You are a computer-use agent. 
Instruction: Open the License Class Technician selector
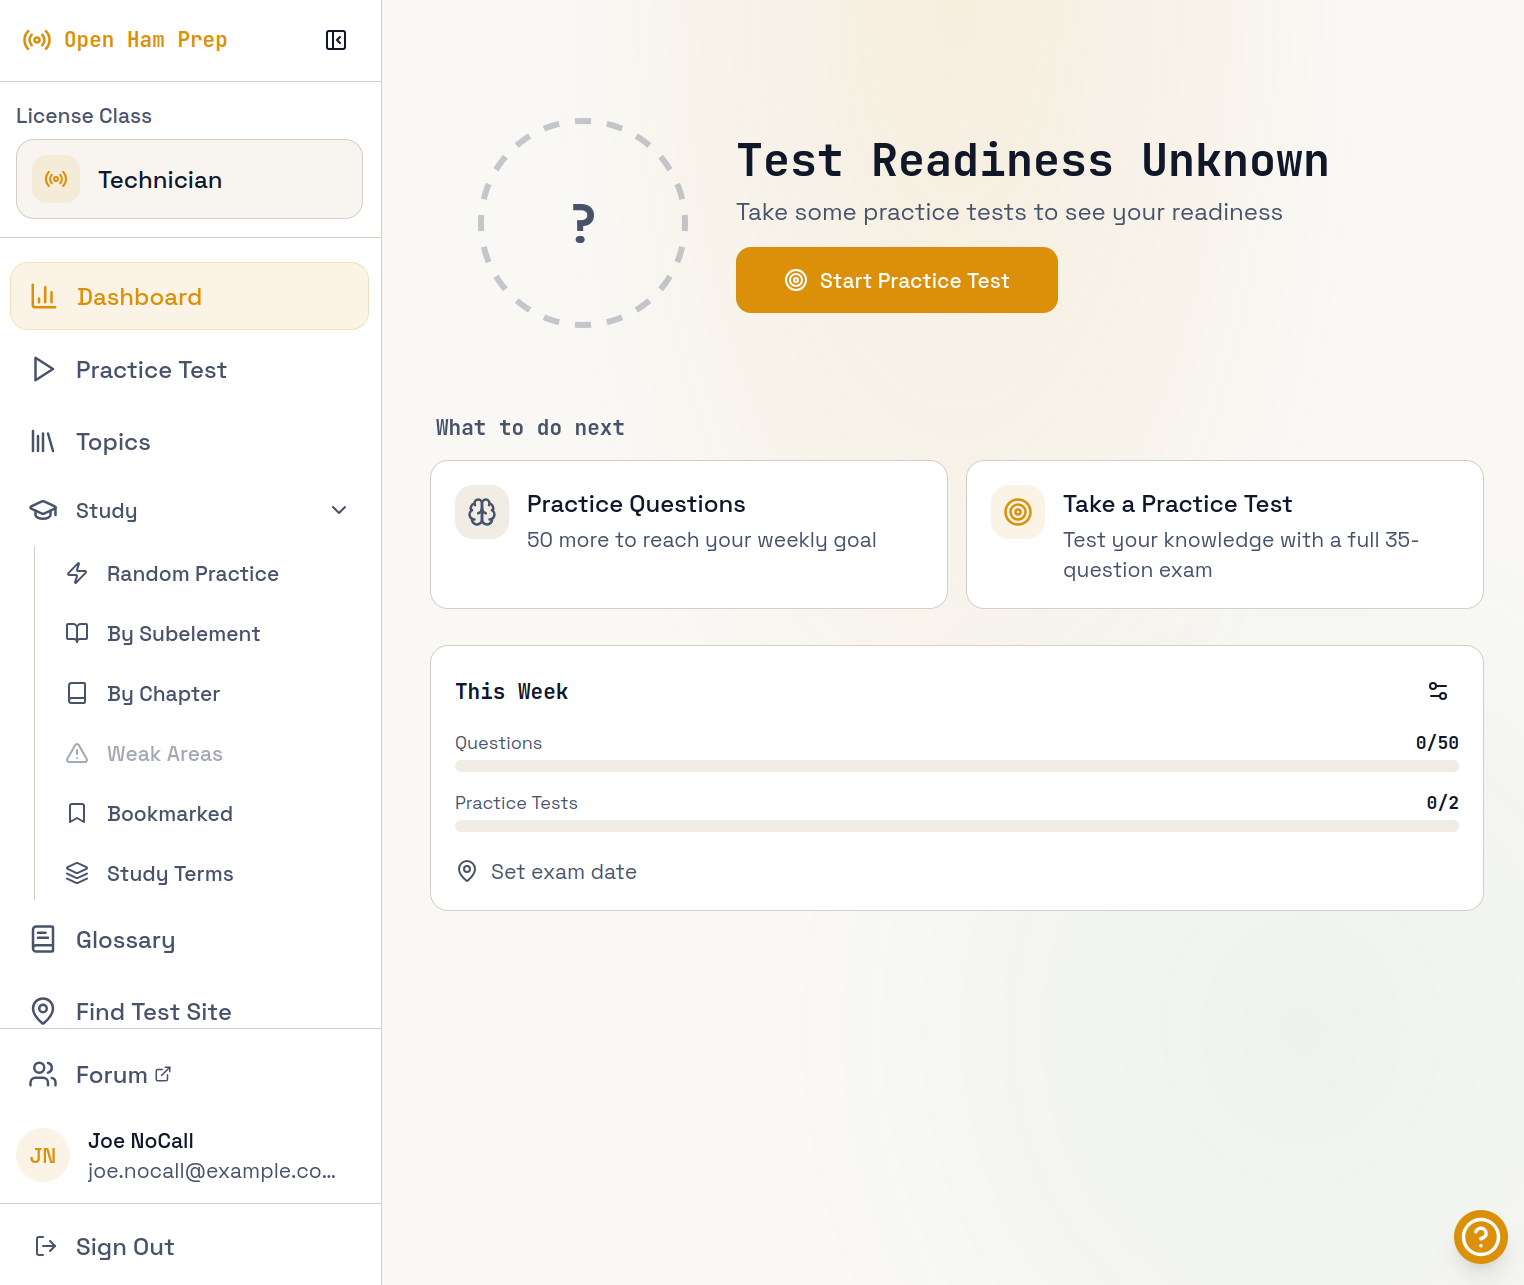(x=189, y=180)
